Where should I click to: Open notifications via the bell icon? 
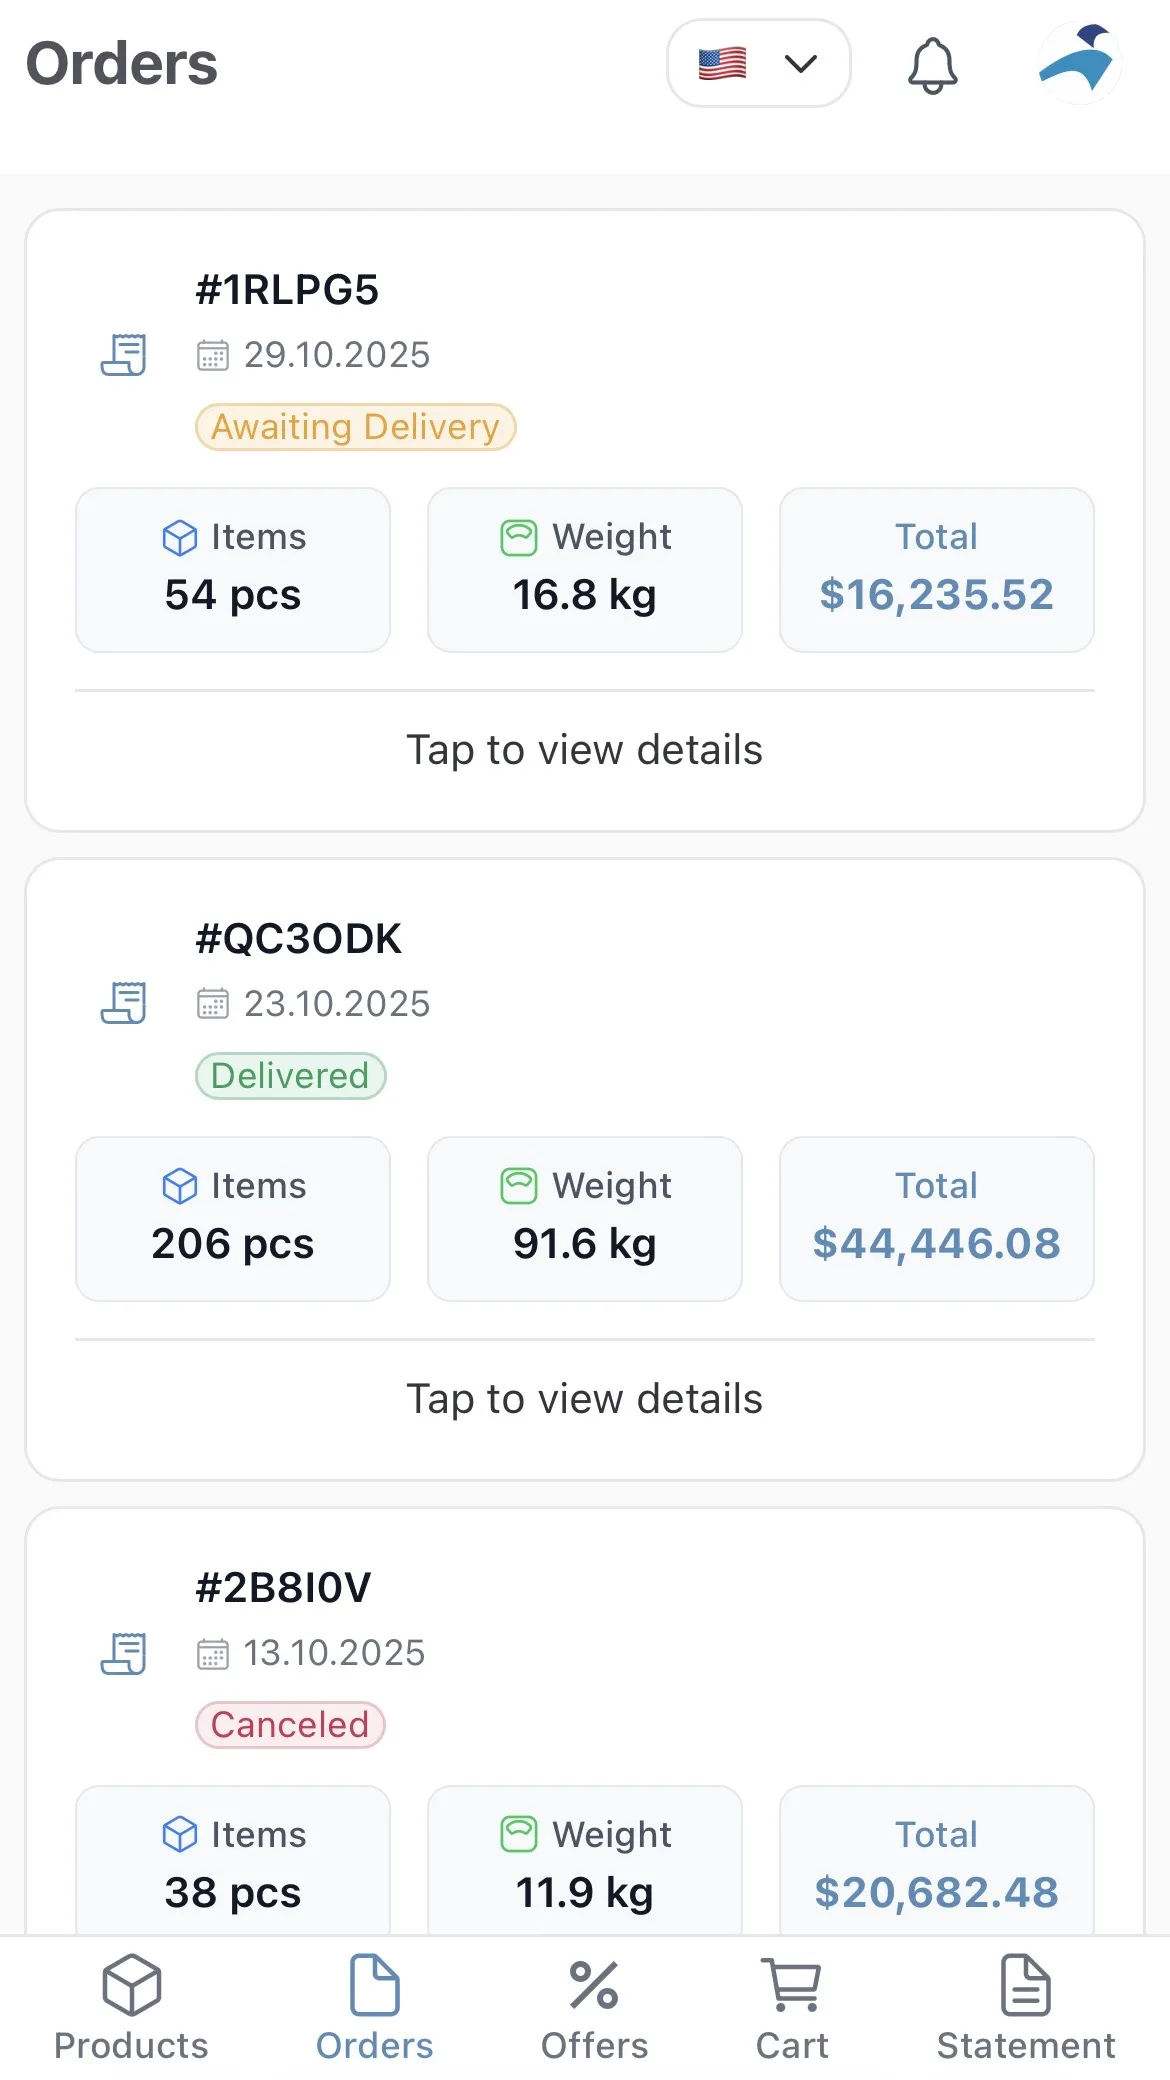click(x=932, y=64)
